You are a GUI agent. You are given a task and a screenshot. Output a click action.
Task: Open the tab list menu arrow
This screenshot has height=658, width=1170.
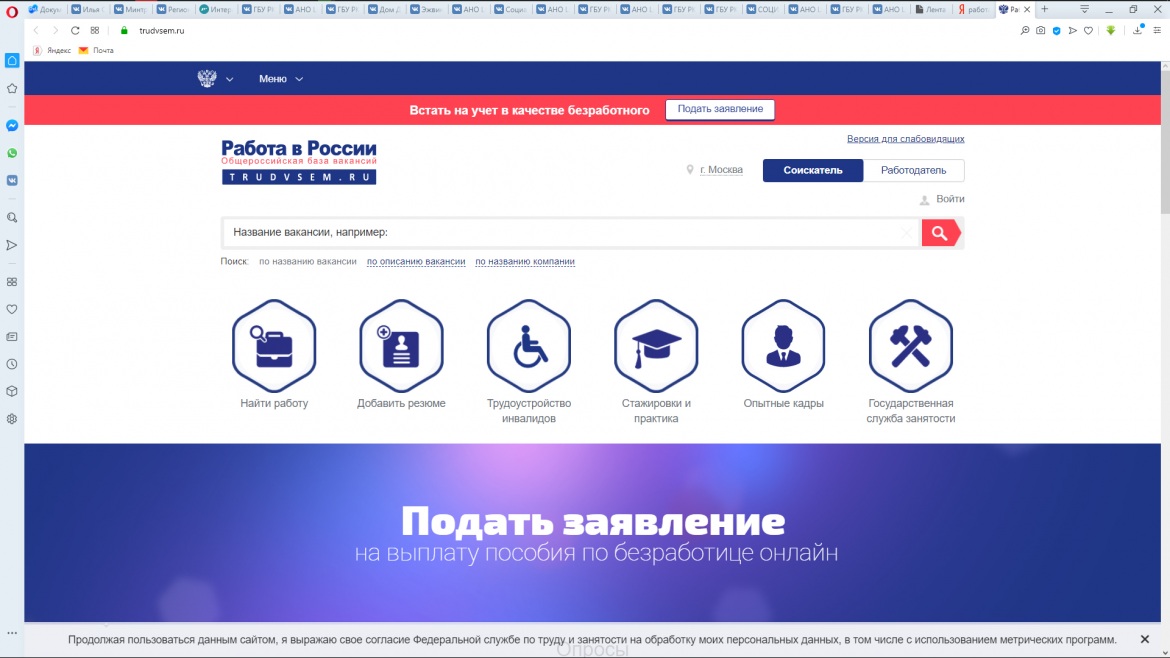1084,9
